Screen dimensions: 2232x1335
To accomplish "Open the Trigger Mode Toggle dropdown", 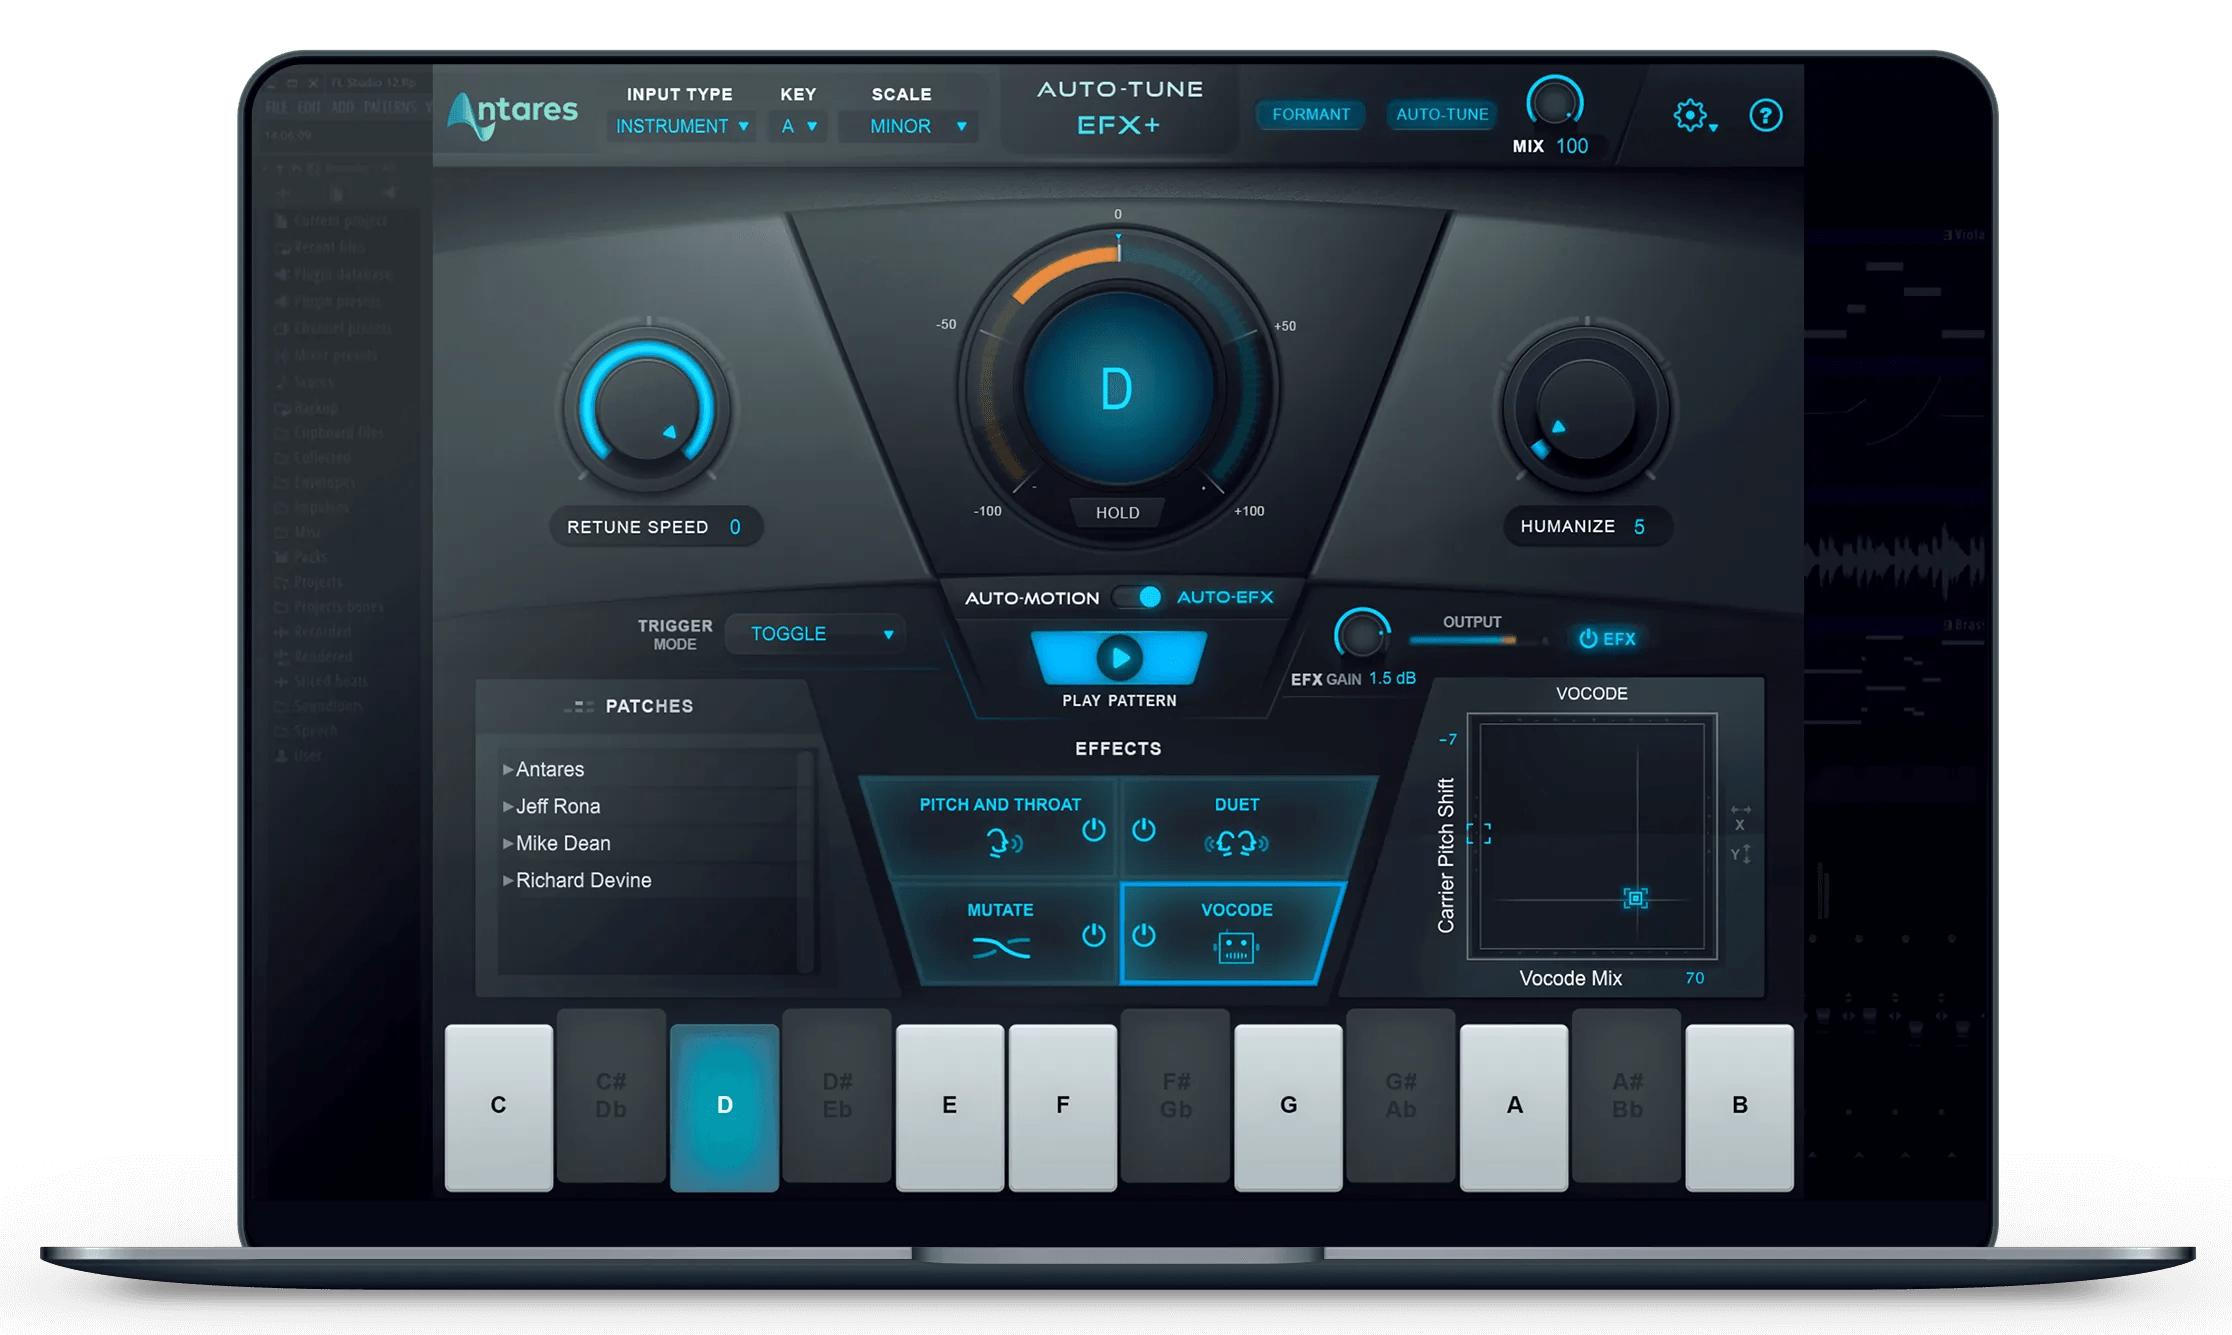I will click(x=816, y=634).
